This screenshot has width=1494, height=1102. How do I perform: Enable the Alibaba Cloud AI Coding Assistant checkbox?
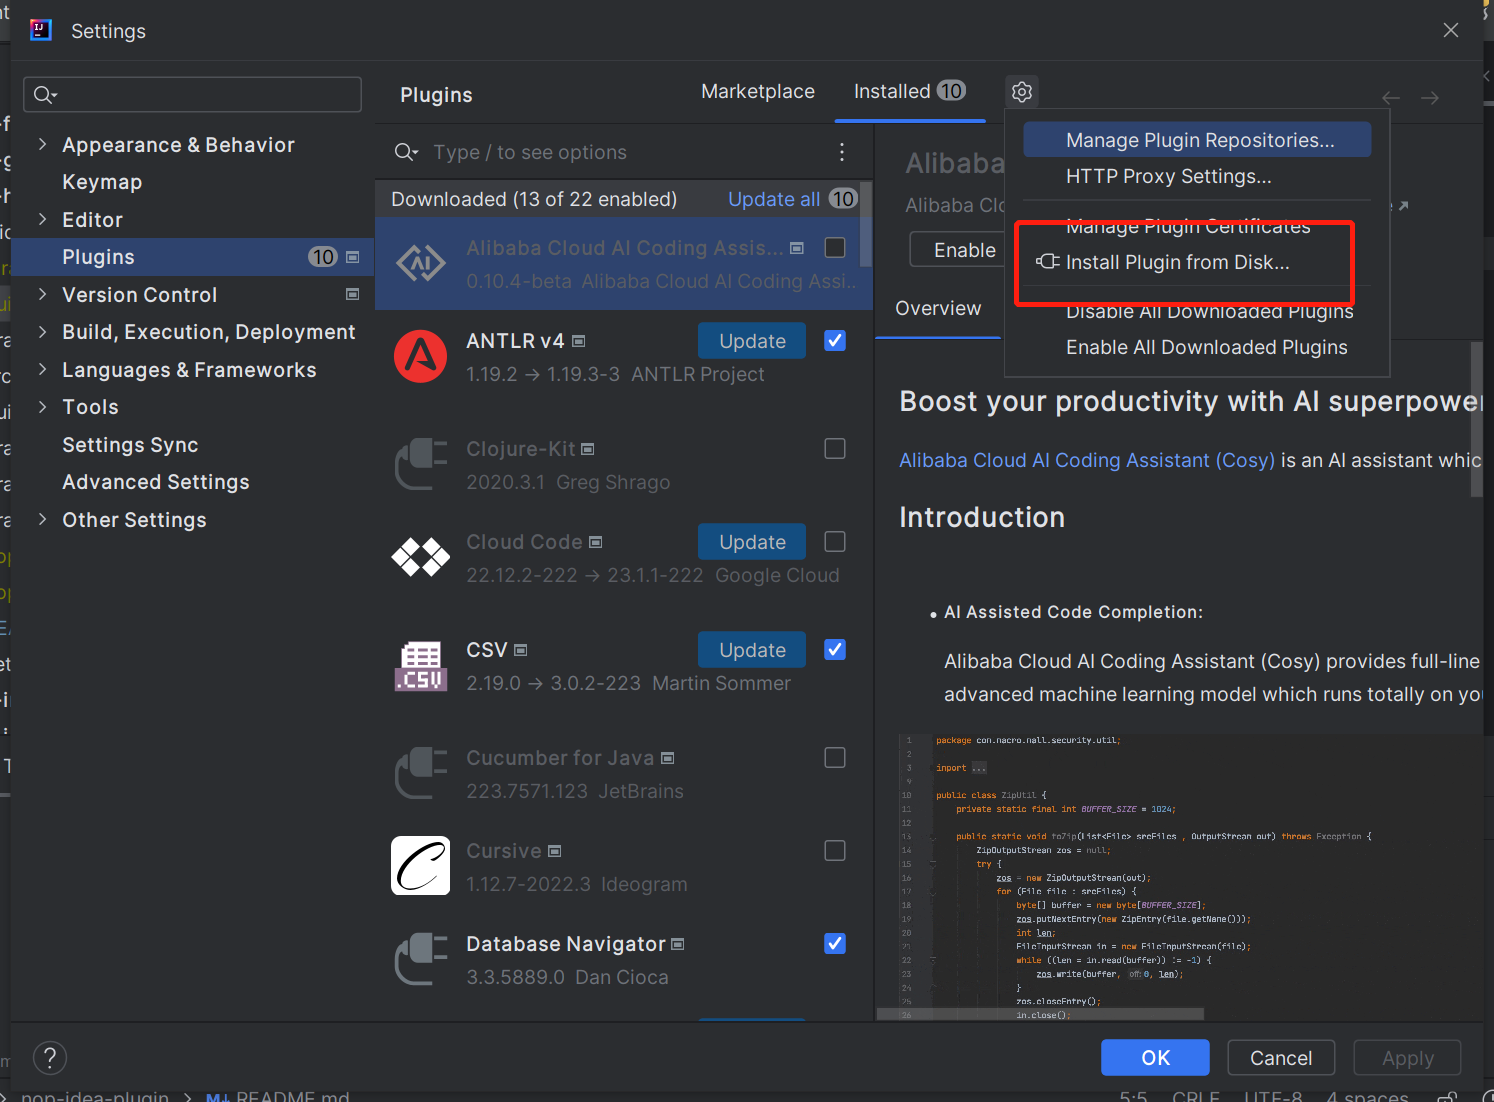[x=835, y=247]
